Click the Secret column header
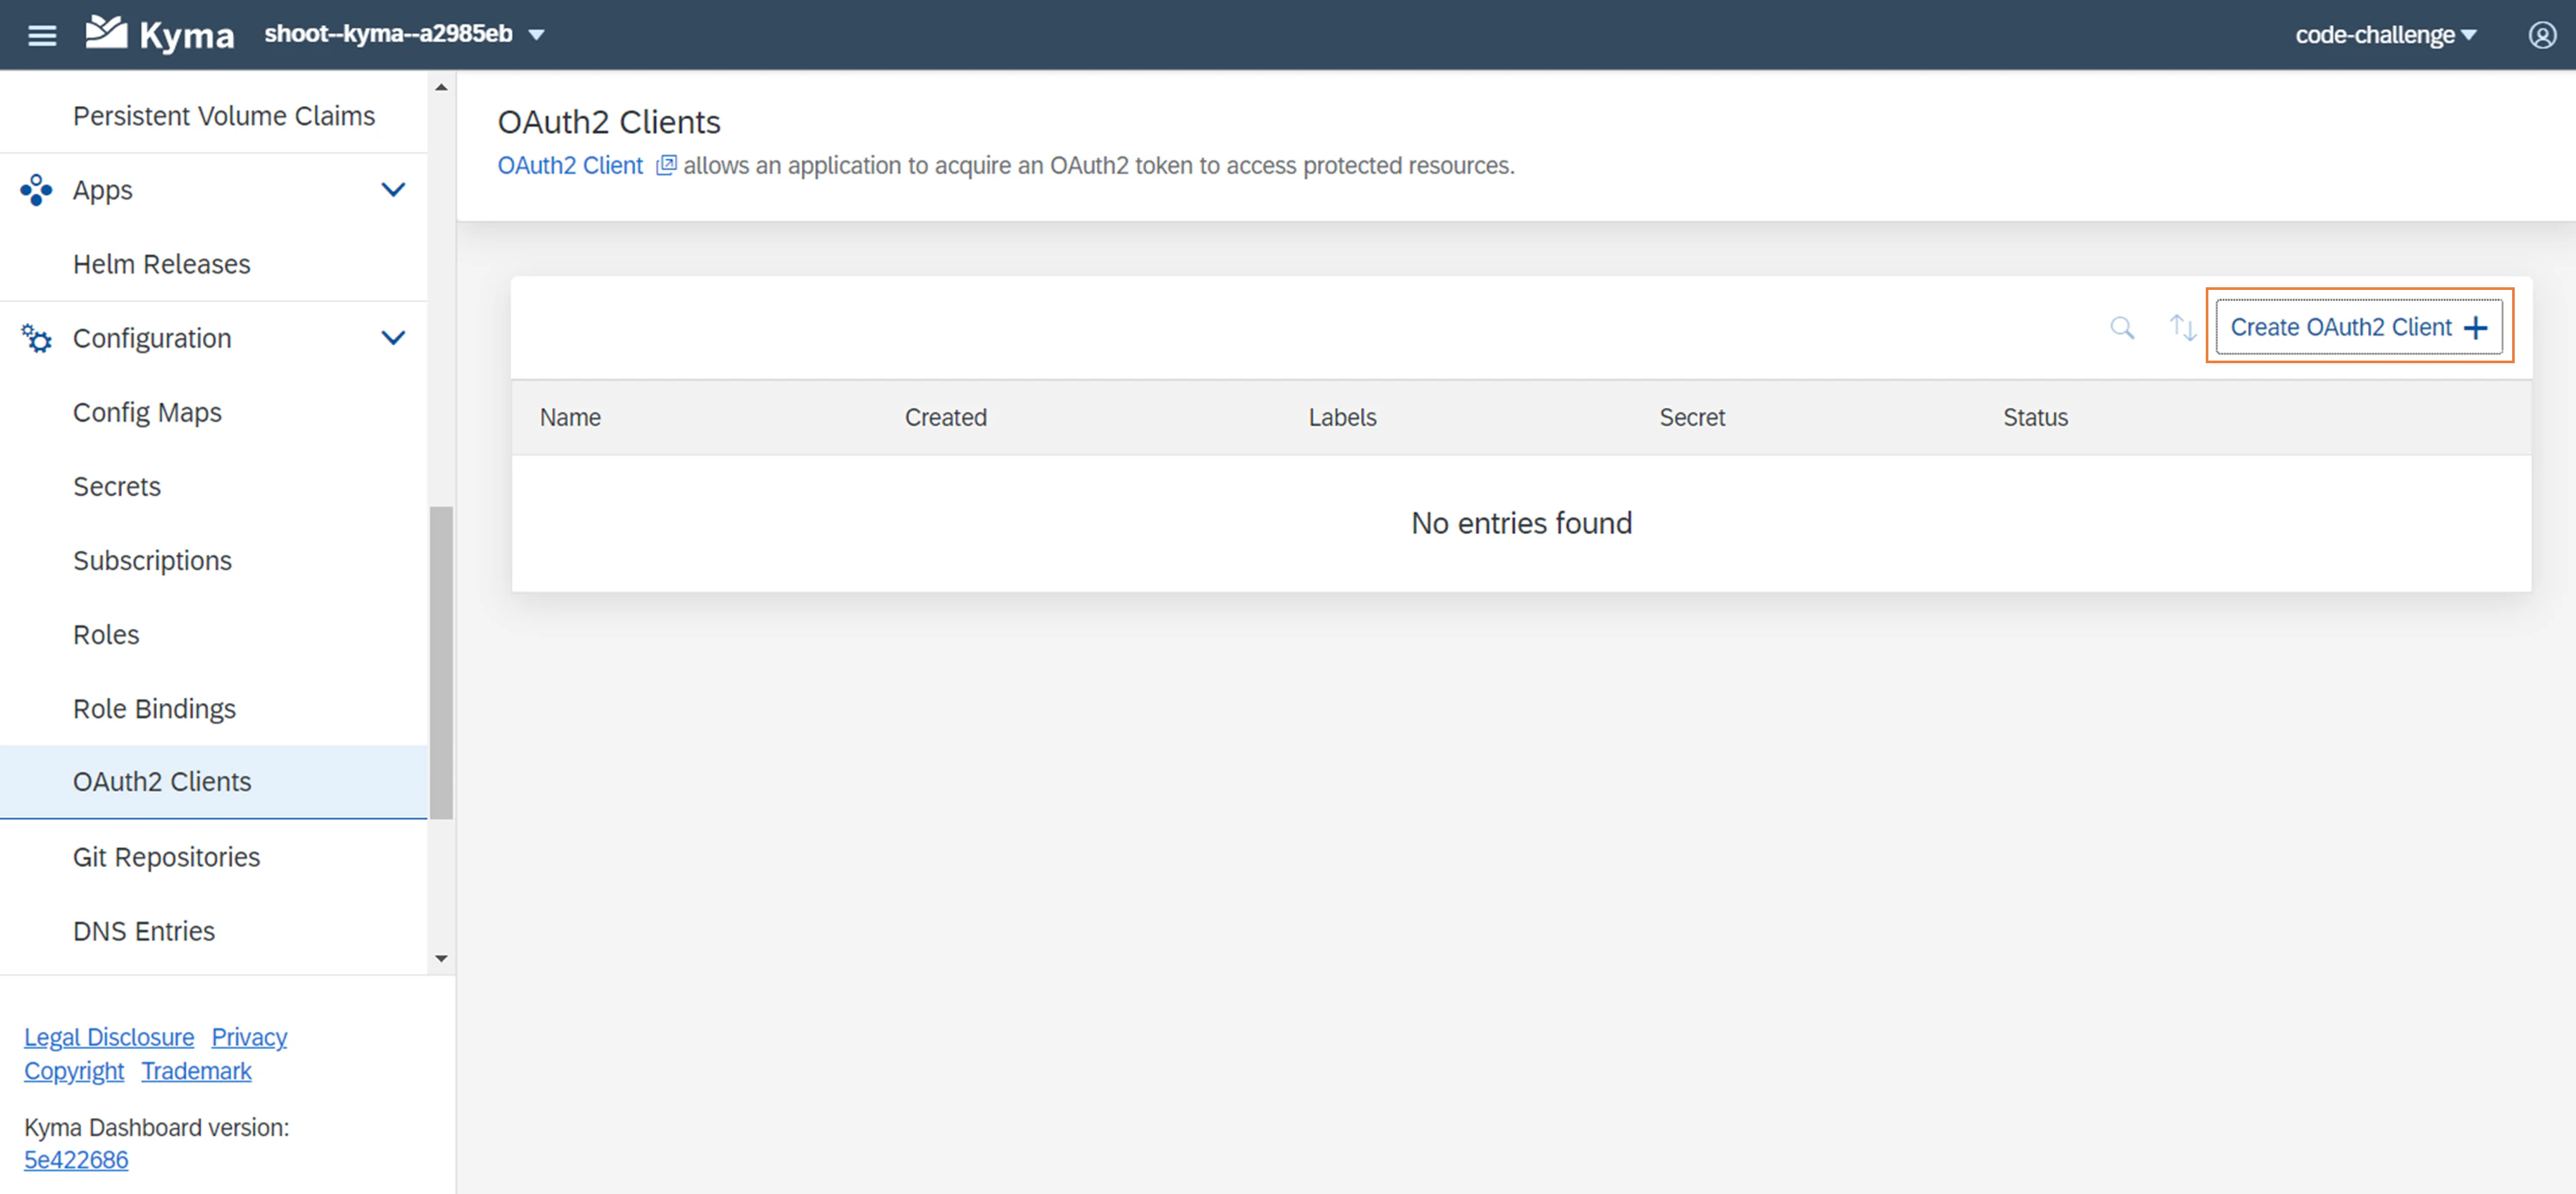The image size is (2576, 1194). 1692,417
